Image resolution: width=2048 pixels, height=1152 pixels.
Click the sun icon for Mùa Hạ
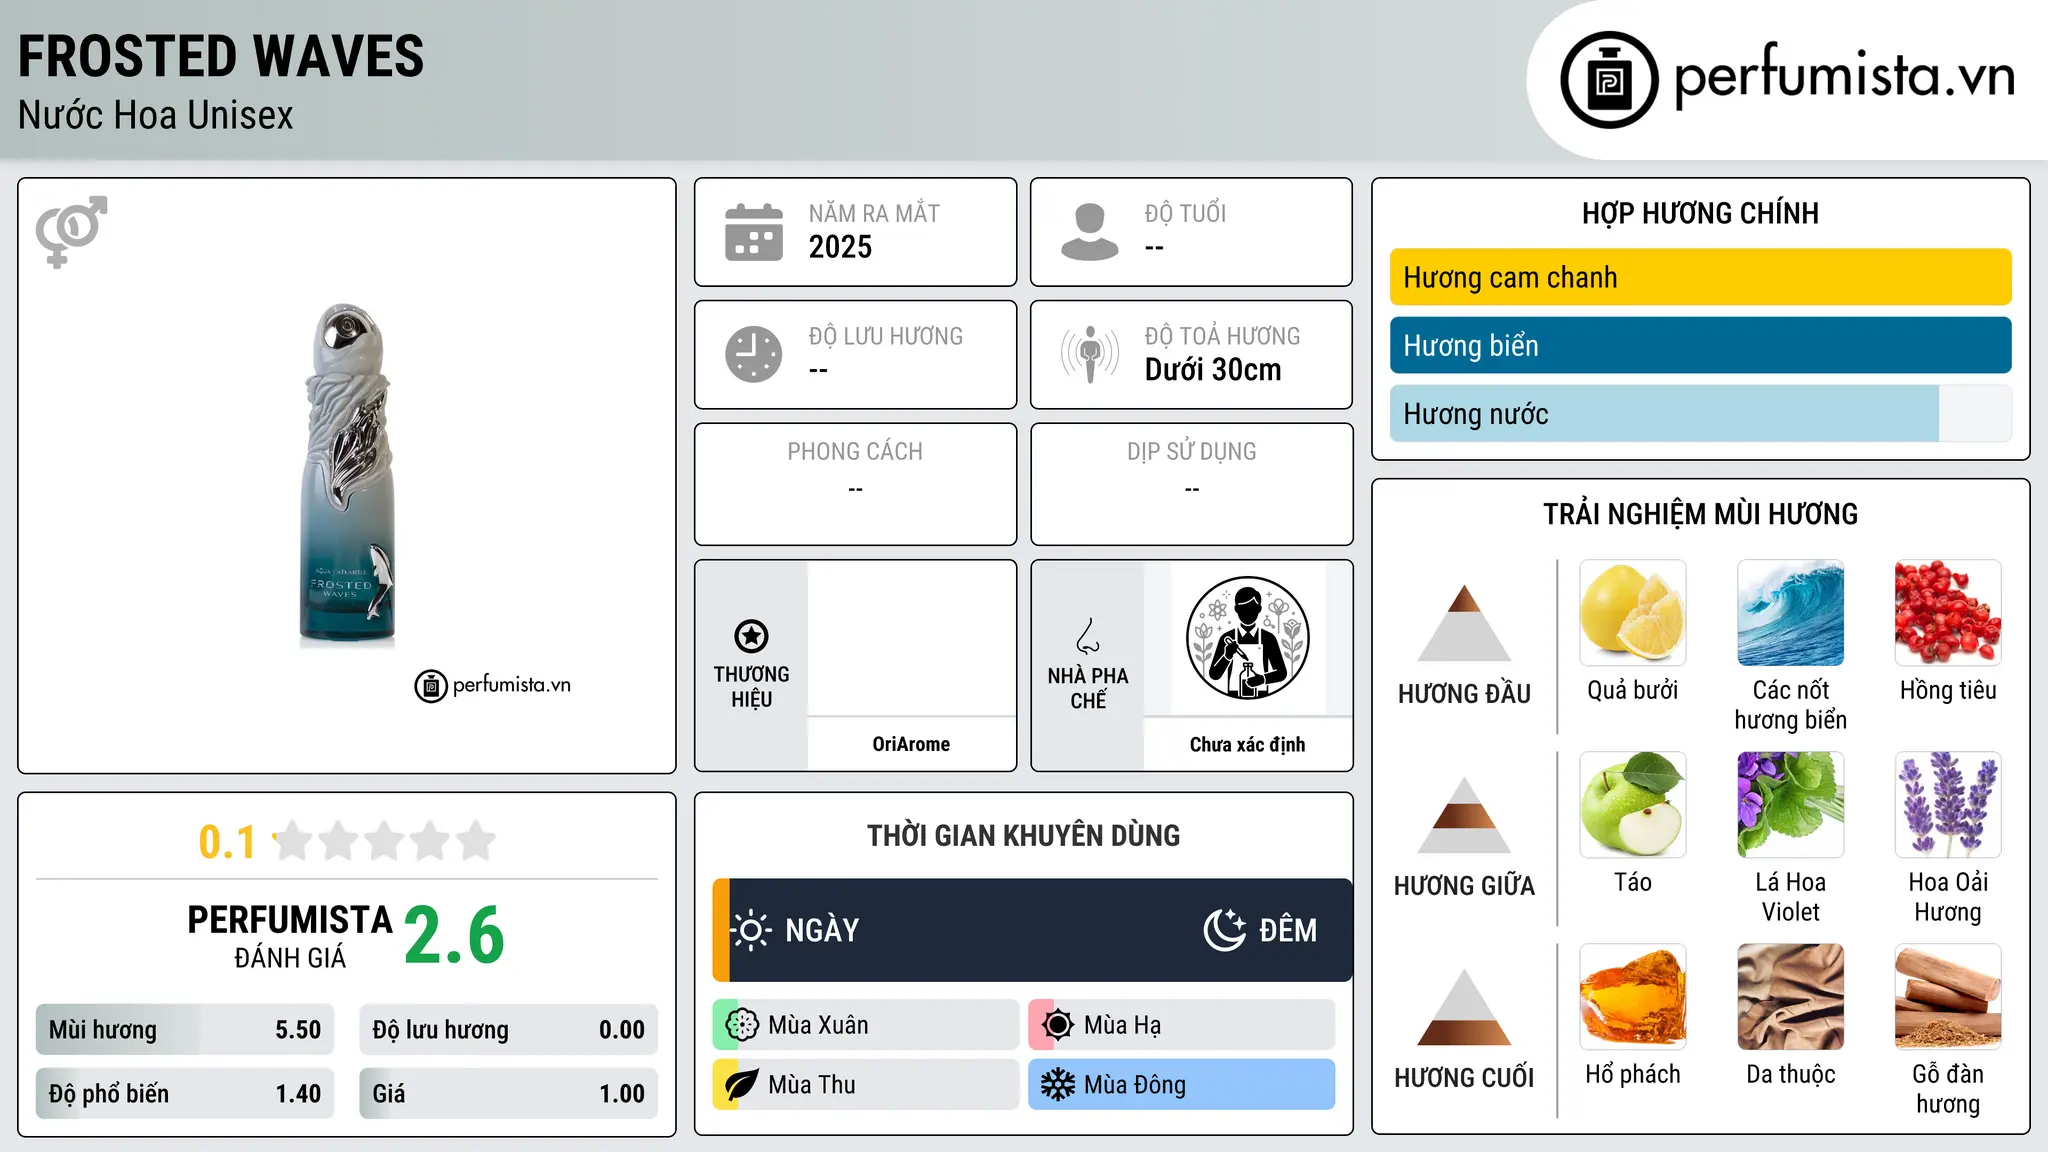coord(1058,1025)
